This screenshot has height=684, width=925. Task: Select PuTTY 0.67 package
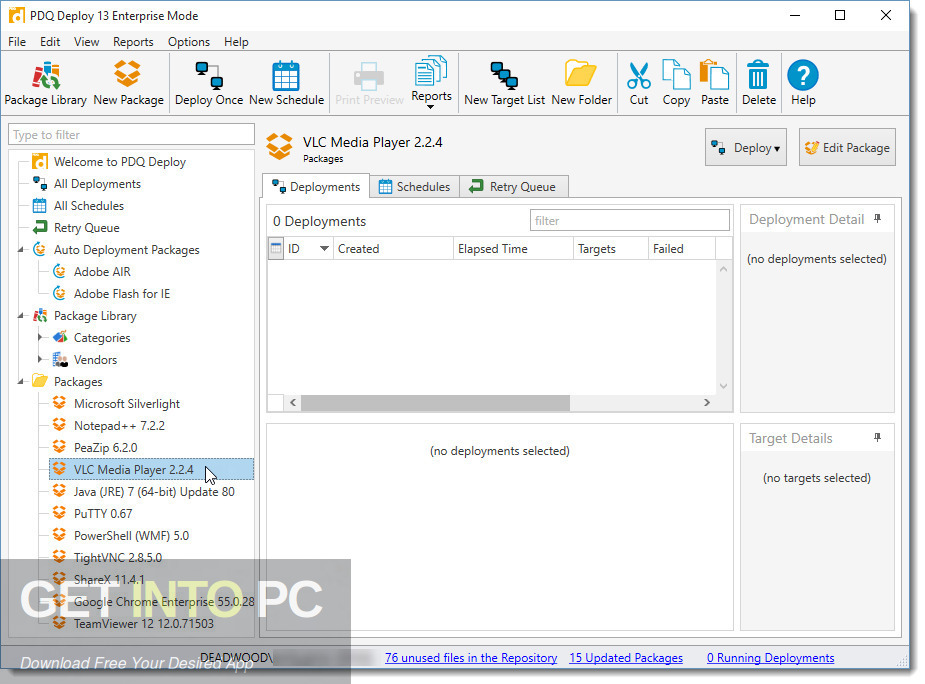[x=103, y=513]
